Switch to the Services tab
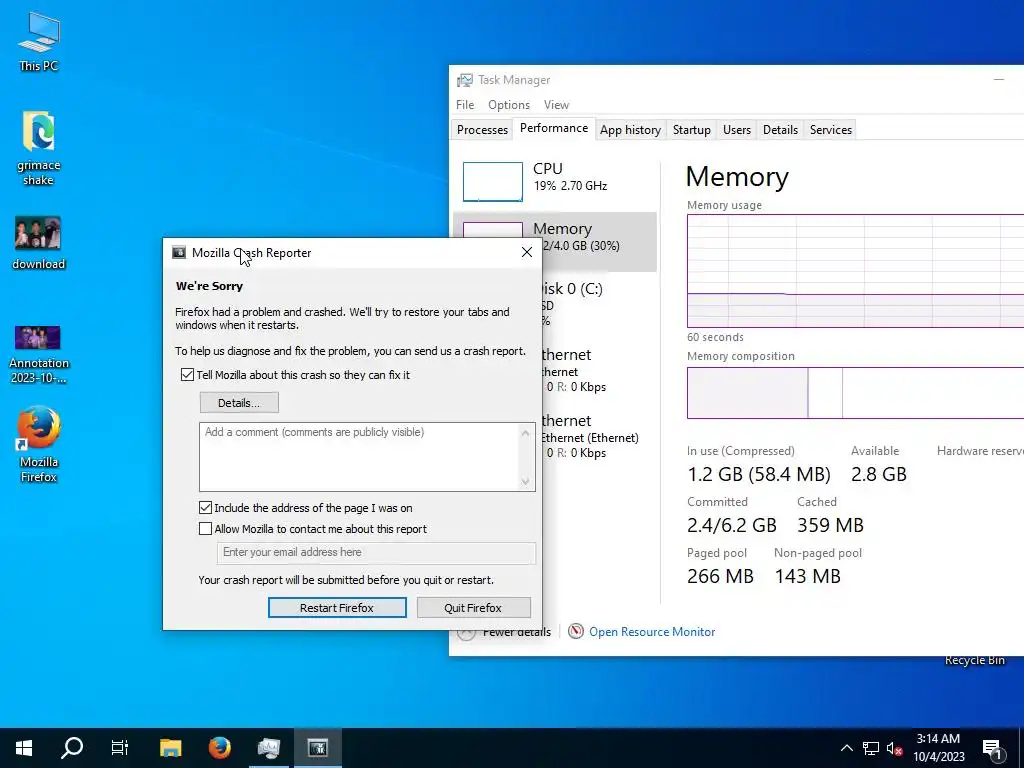Screen dimensions: 1024x768 (x=831, y=130)
